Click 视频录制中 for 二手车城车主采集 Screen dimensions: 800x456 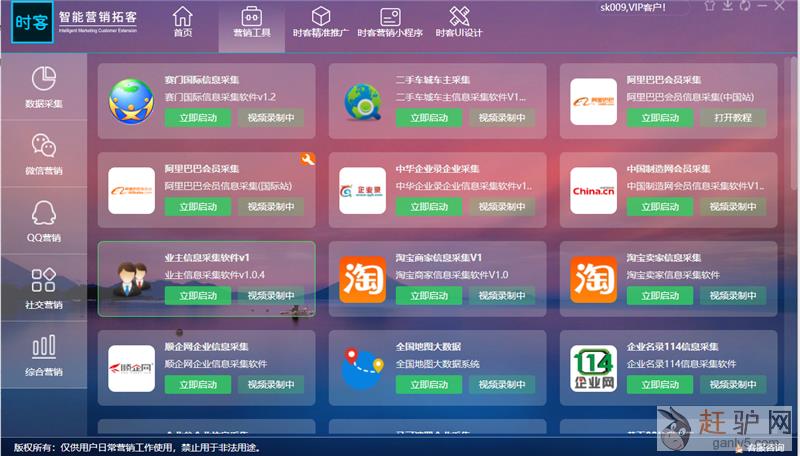coord(501,118)
